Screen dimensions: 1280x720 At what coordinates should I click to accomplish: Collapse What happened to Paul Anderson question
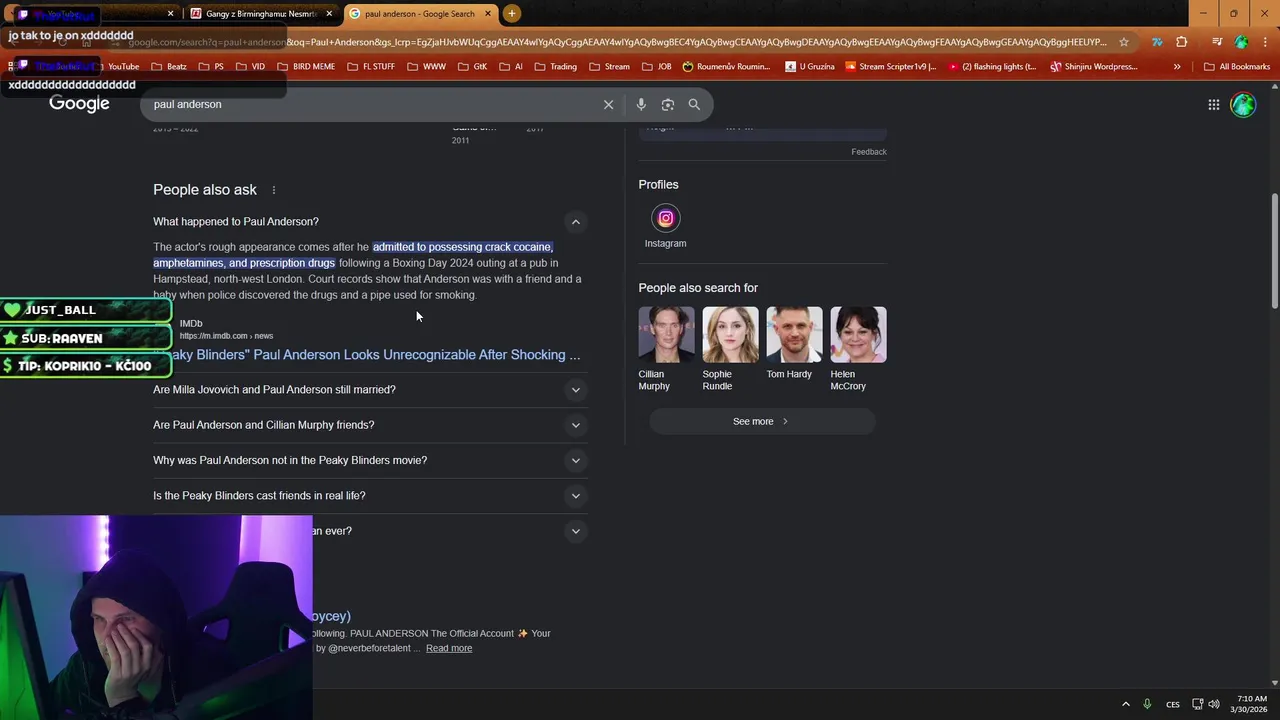(x=575, y=222)
